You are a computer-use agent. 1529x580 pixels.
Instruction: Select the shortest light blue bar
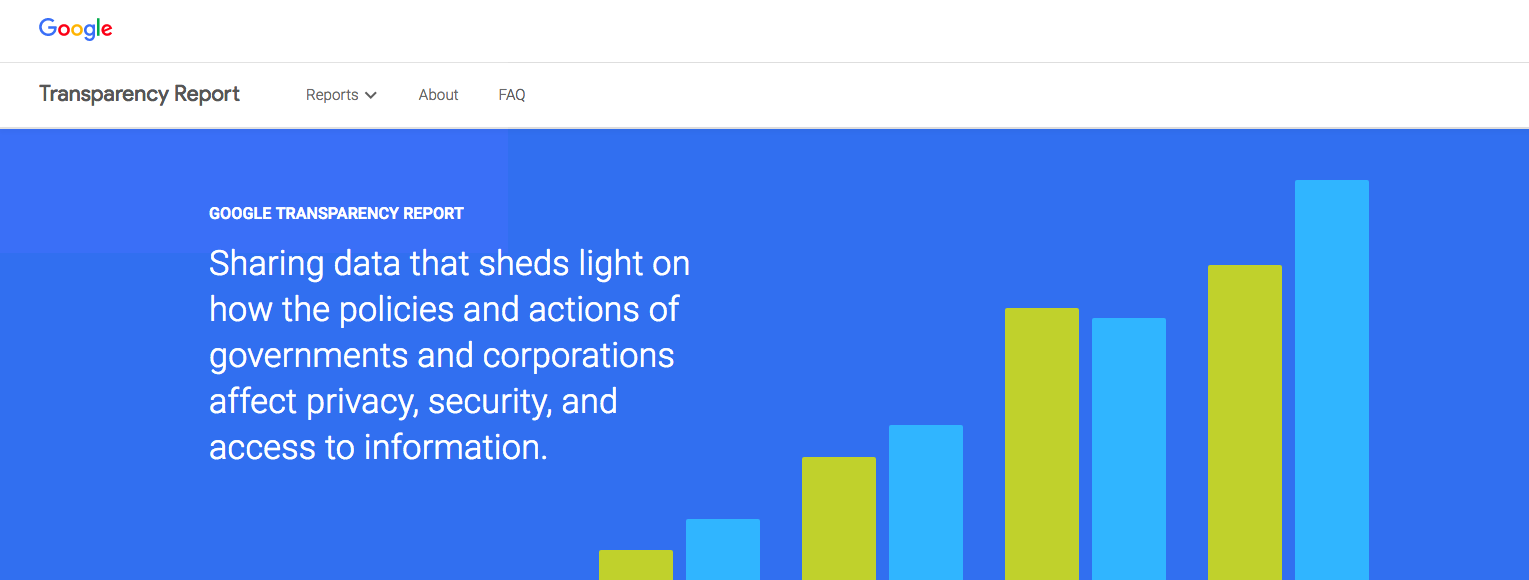[x=723, y=549]
